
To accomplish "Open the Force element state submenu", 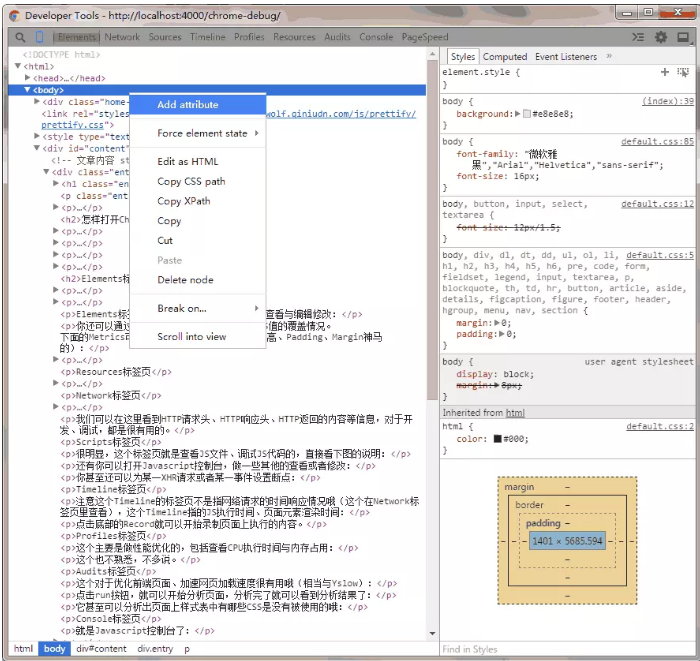I will (x=202, y=133).
